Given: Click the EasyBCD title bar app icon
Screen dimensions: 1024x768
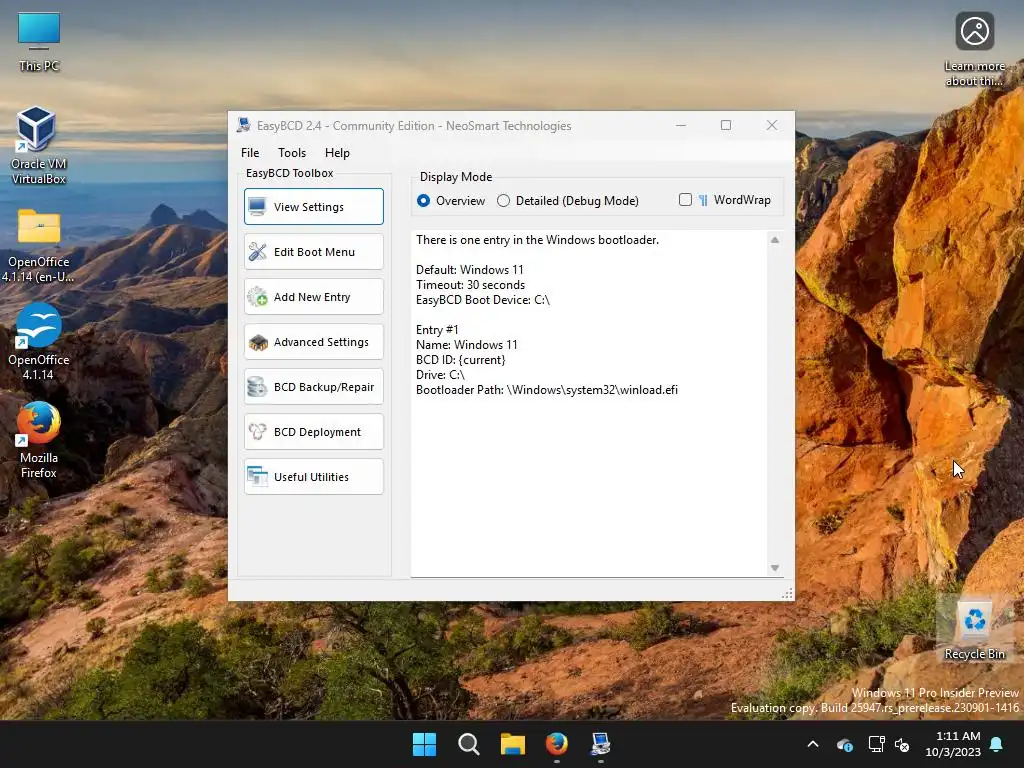Looking at the screenshot, I should click(x=244, y=125).
